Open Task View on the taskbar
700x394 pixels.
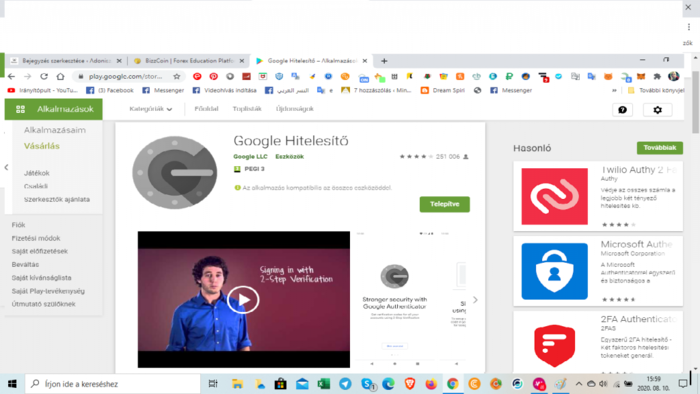[213, 384]
